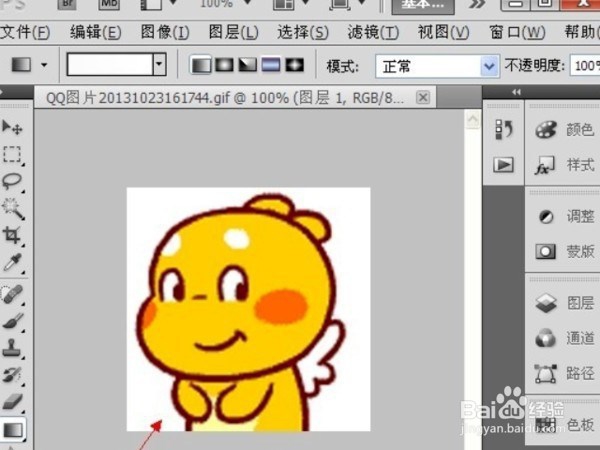Open the 选择(S) menu

(303, 32)
